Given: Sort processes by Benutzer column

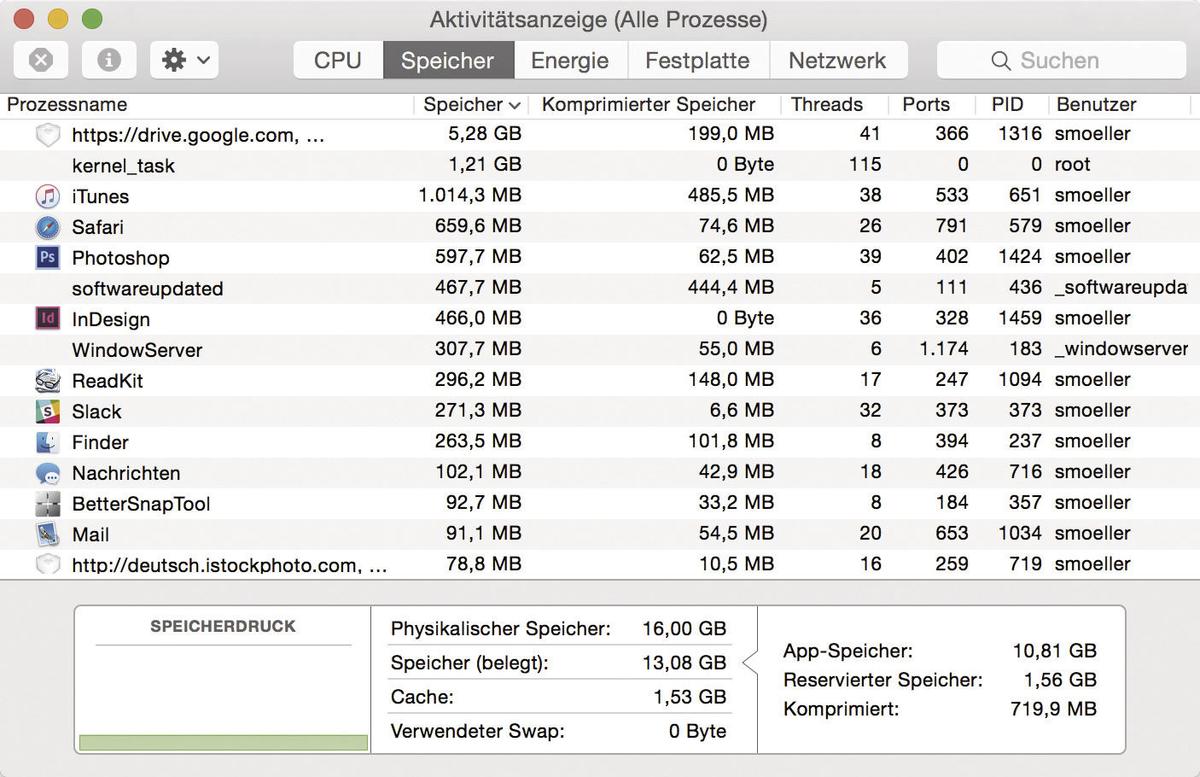Looking at the screenshot, I should pyautogui.click(x=1097, y=105).
